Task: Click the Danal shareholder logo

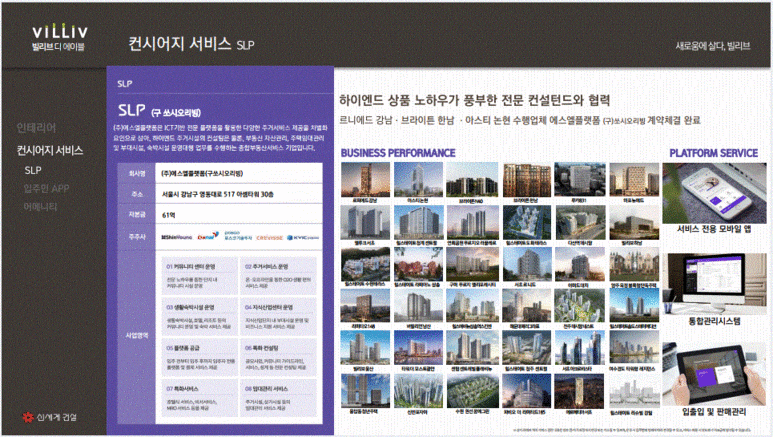Action: tap(208, 237)
